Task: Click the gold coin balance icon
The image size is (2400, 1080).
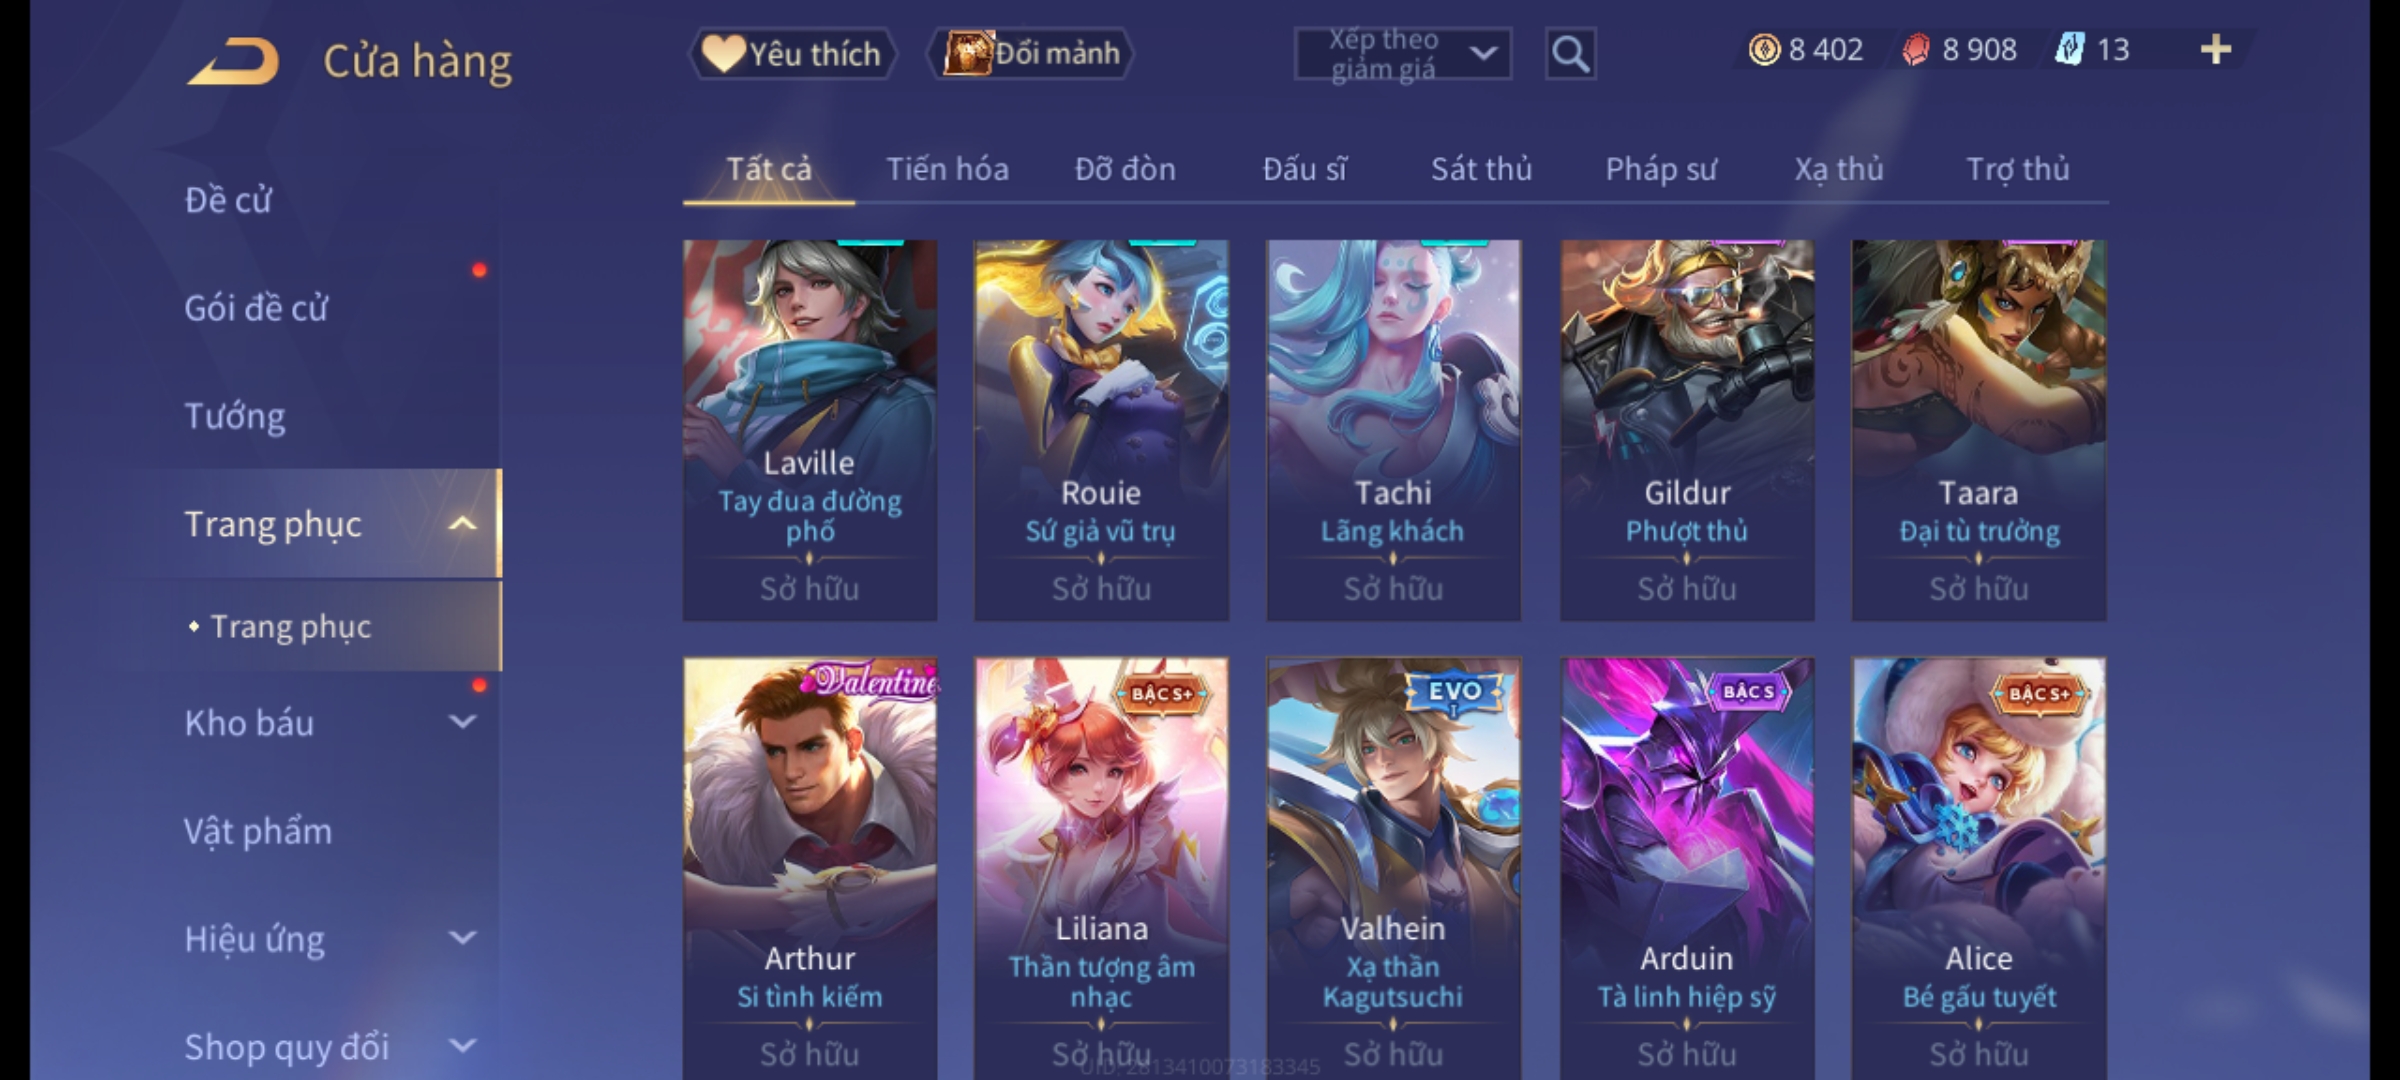Action: click(x=1764, y=49)
